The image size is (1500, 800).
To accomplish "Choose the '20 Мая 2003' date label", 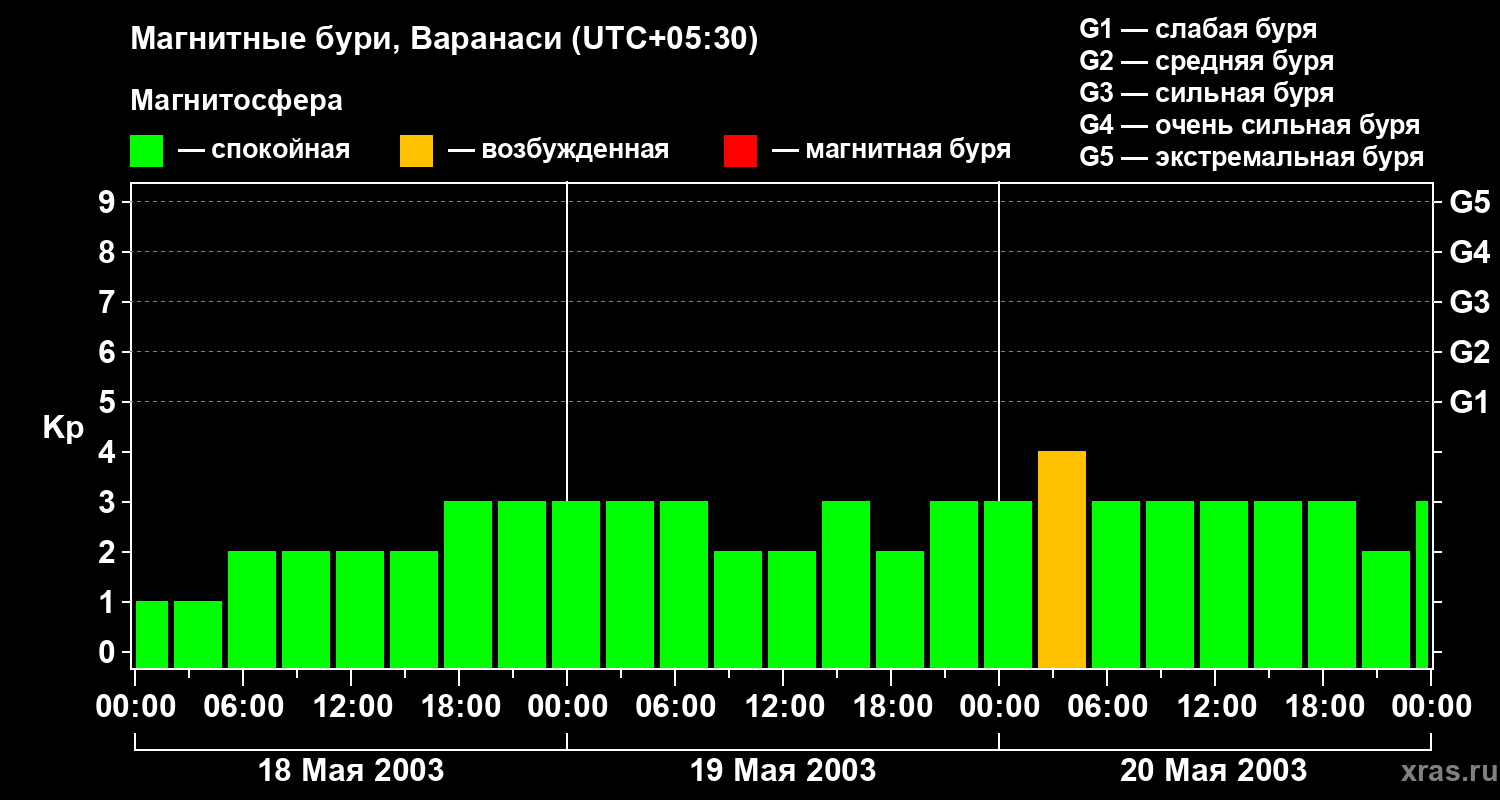I will click(x=1213, y=771).
